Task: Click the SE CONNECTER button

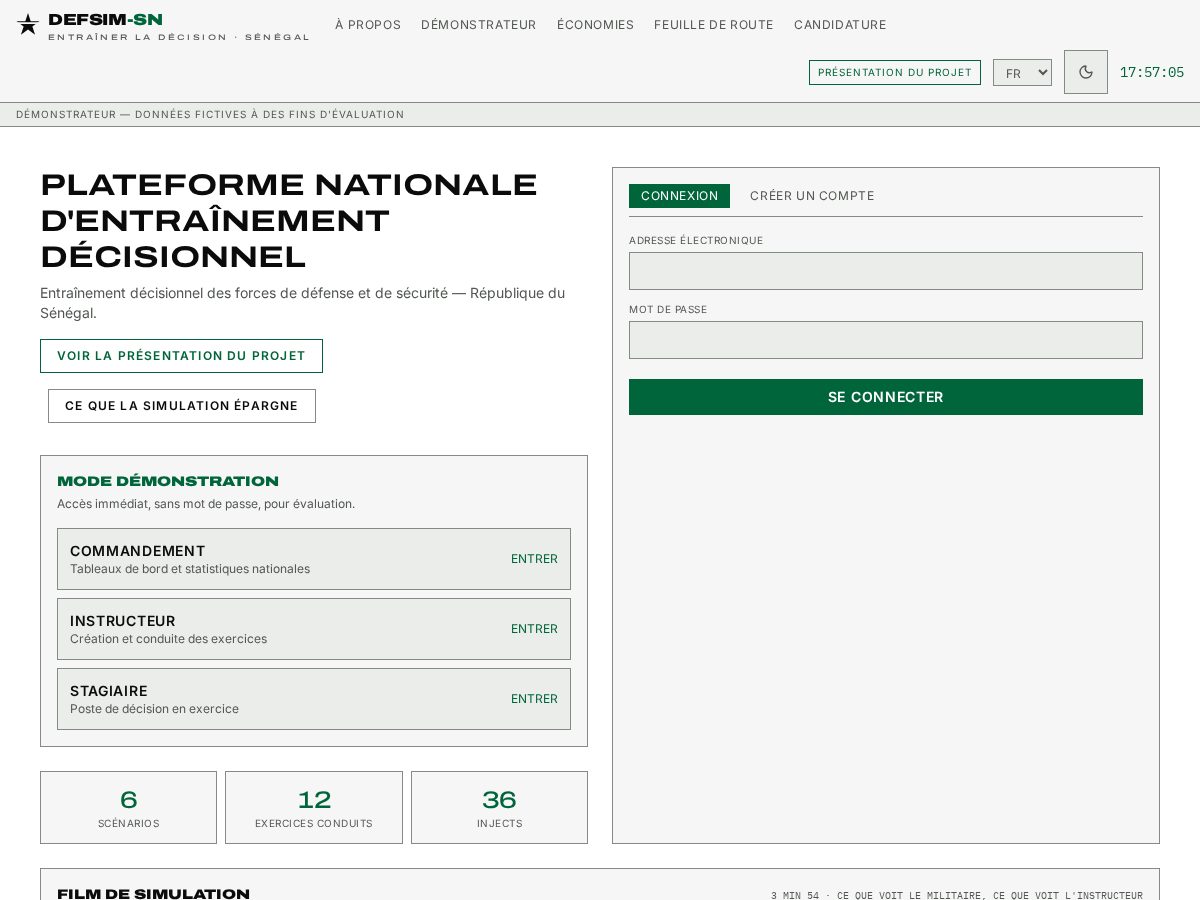Action: (886, 397)
